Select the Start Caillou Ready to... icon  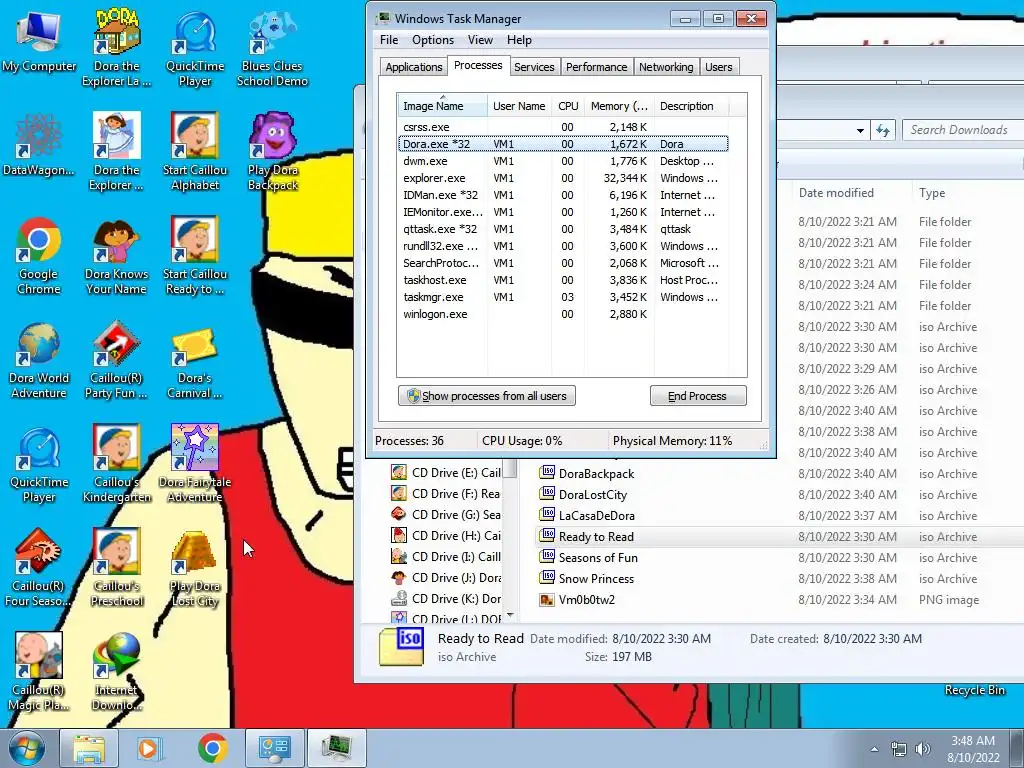pos(195,256)
